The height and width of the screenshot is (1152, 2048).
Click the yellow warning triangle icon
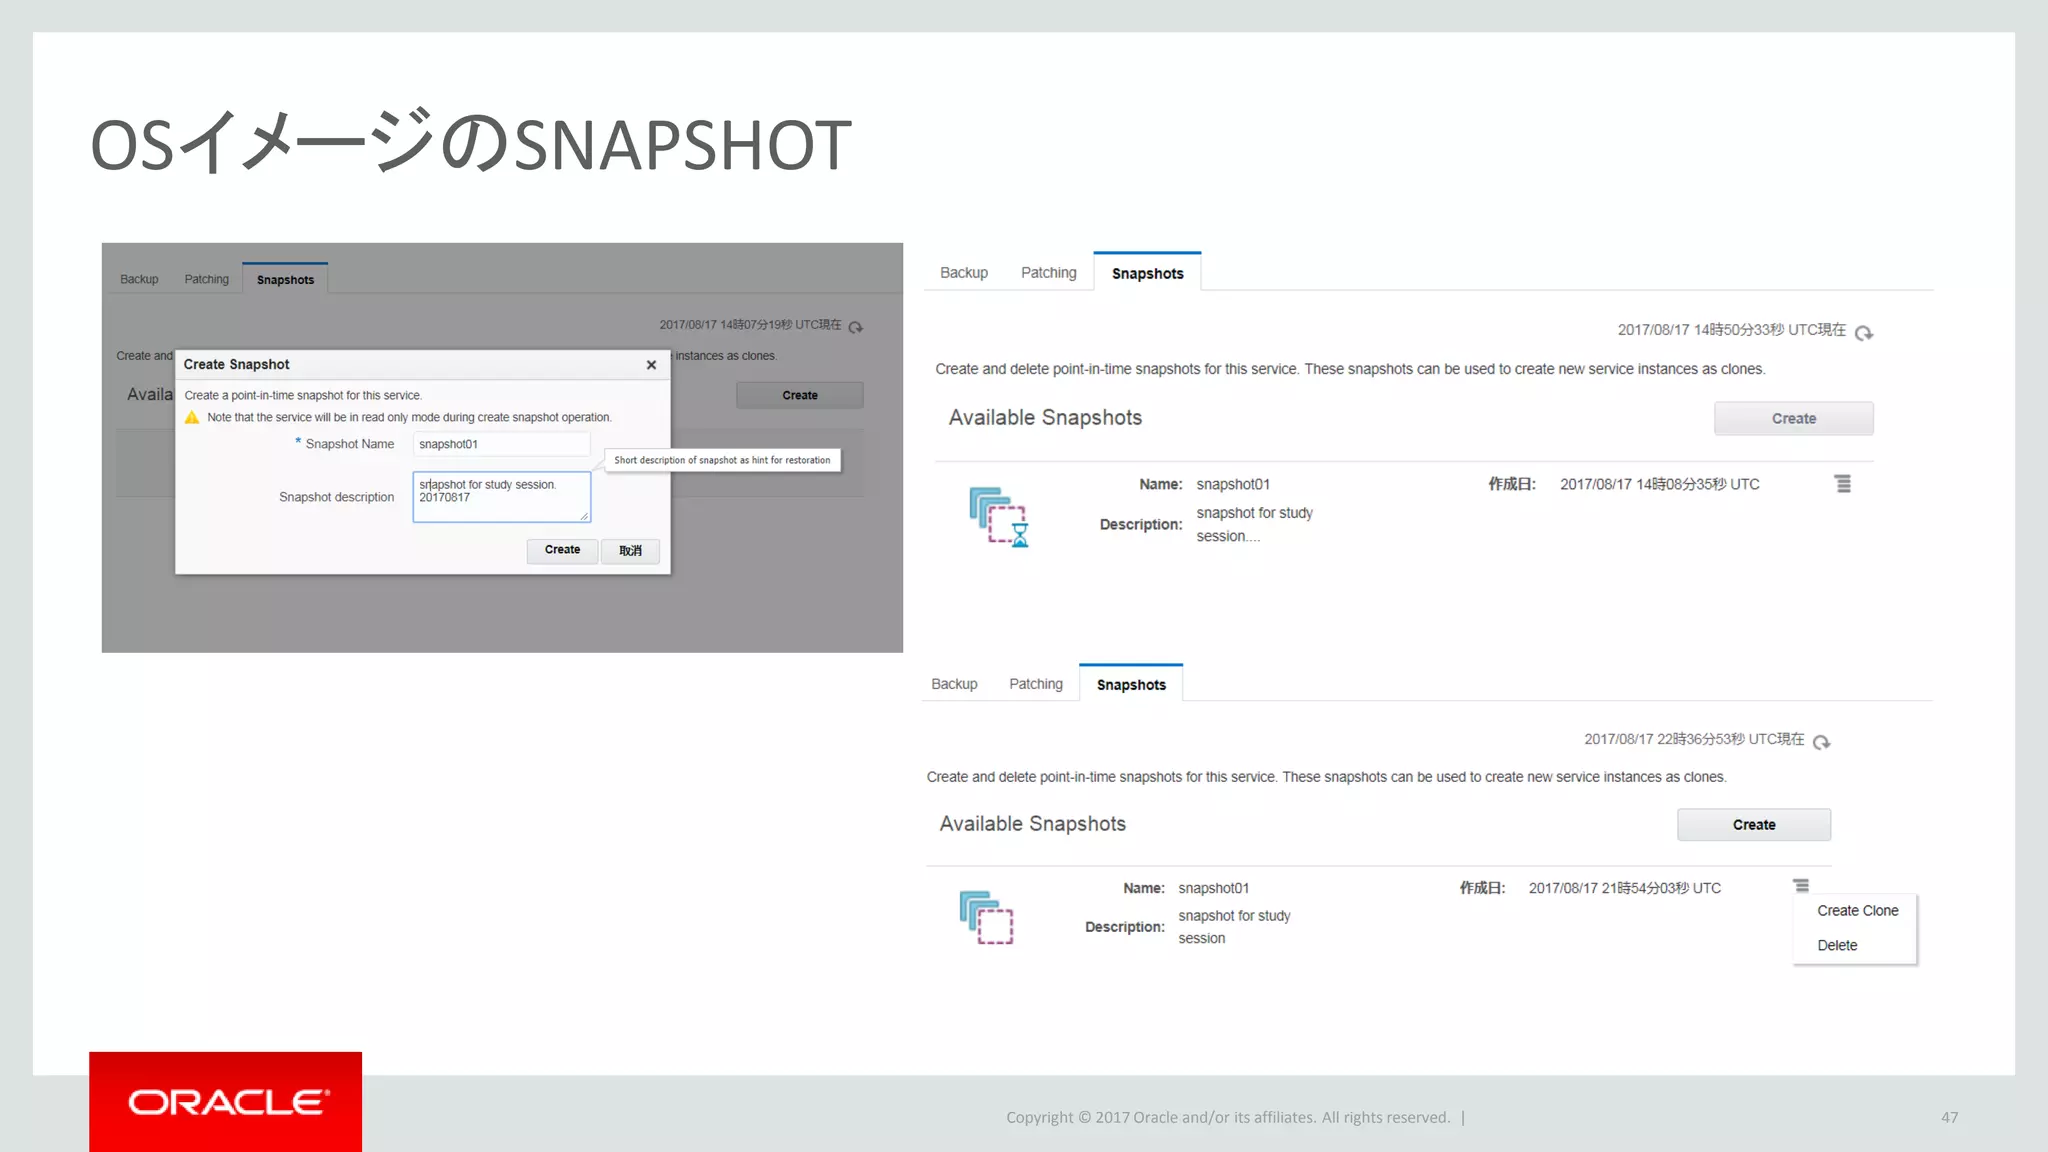tap(192, 418)
